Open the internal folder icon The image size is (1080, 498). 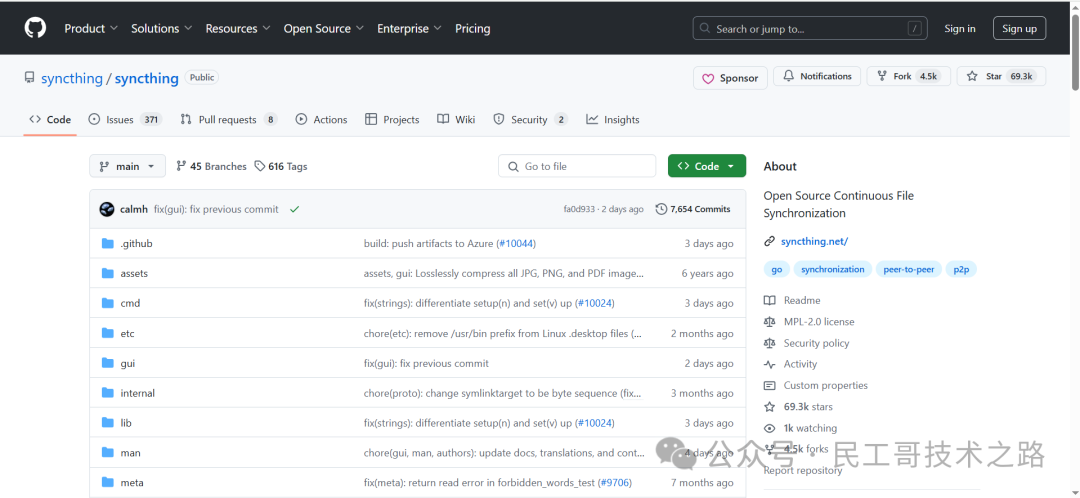(x=107, y=393)
